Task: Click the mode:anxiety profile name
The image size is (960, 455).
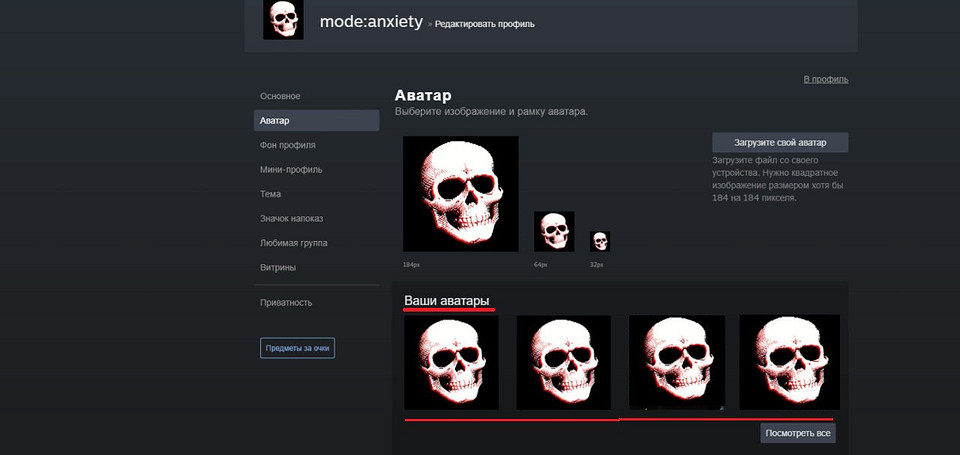Action: (370, 22)
